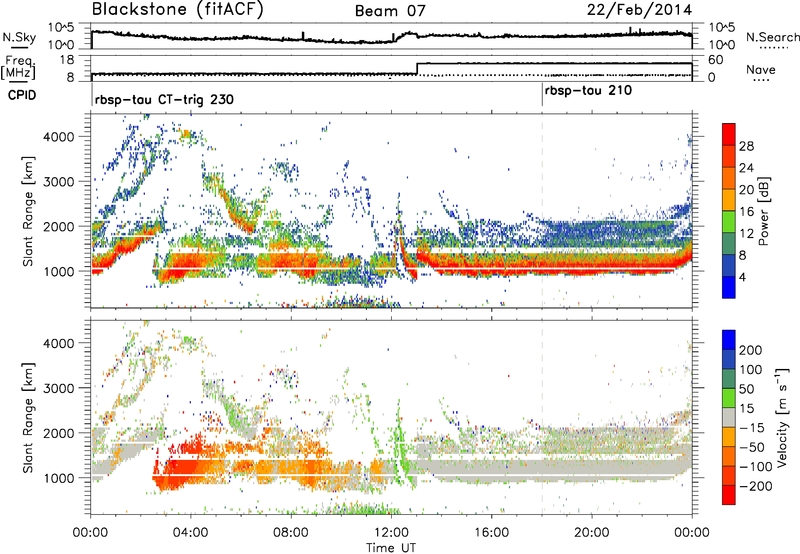Click the '20:00' time axis label

pos(592,533)
